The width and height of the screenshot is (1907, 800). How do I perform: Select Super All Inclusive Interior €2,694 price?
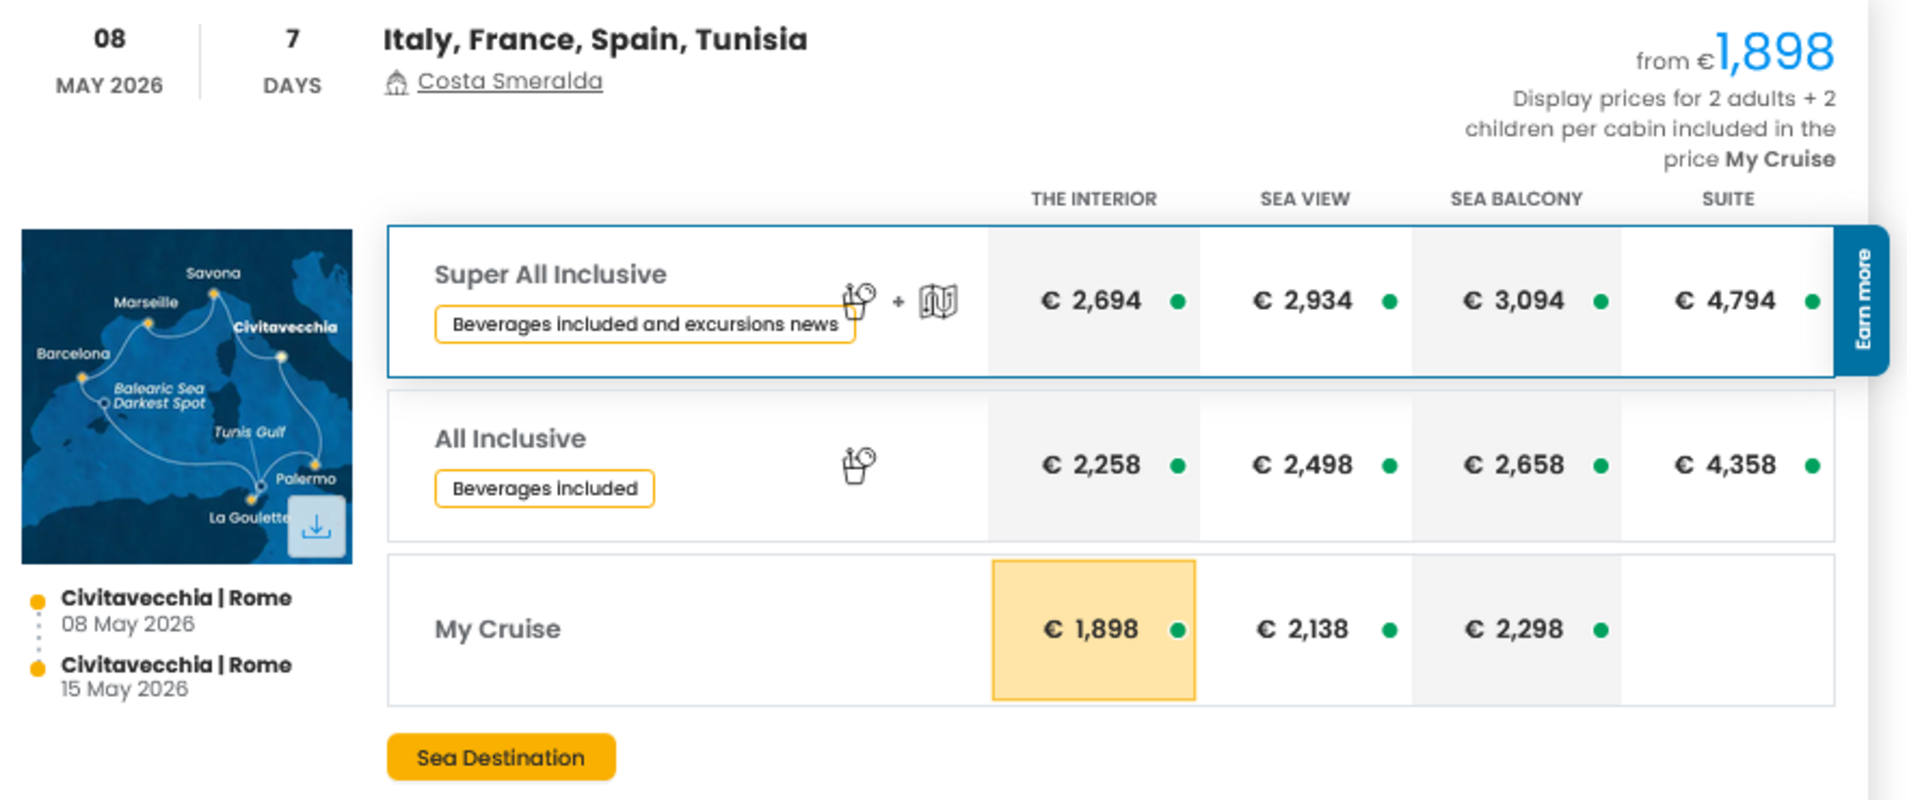click(1093, 301)
